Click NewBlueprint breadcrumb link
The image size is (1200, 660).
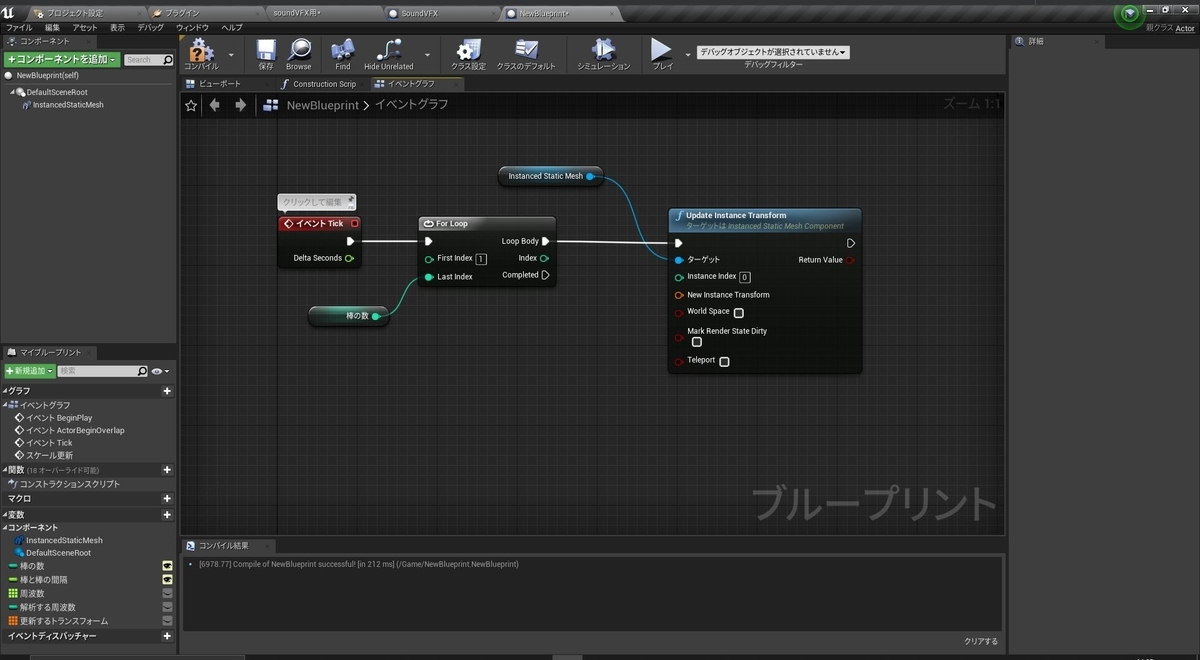[325, 105]
